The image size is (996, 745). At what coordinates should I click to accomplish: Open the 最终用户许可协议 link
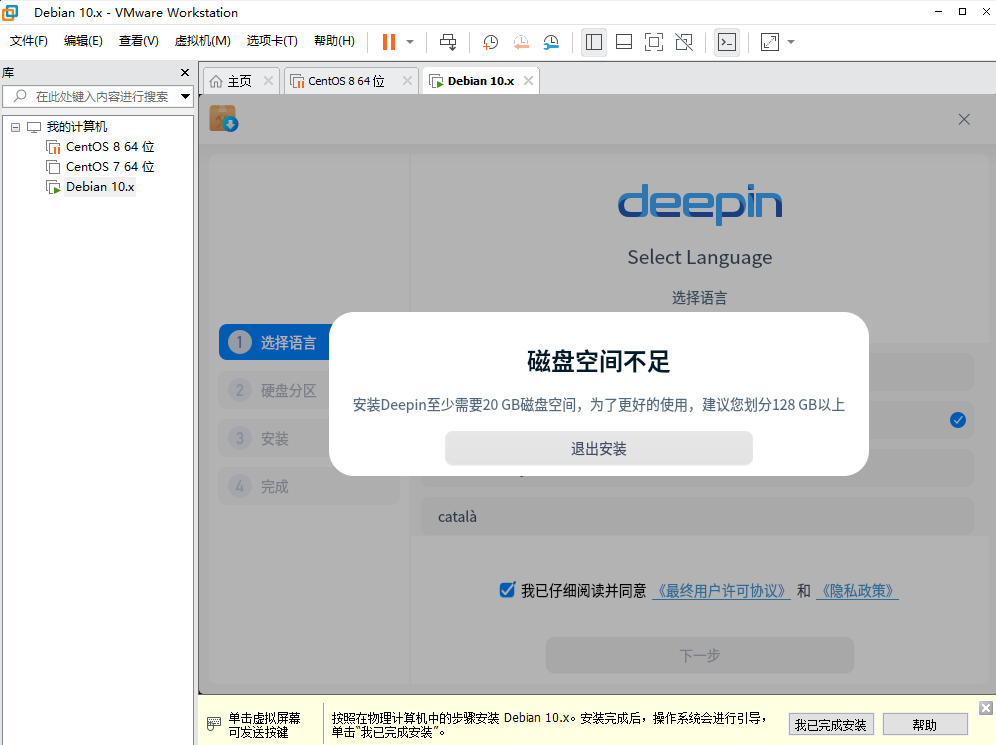[x=720, y=591]
